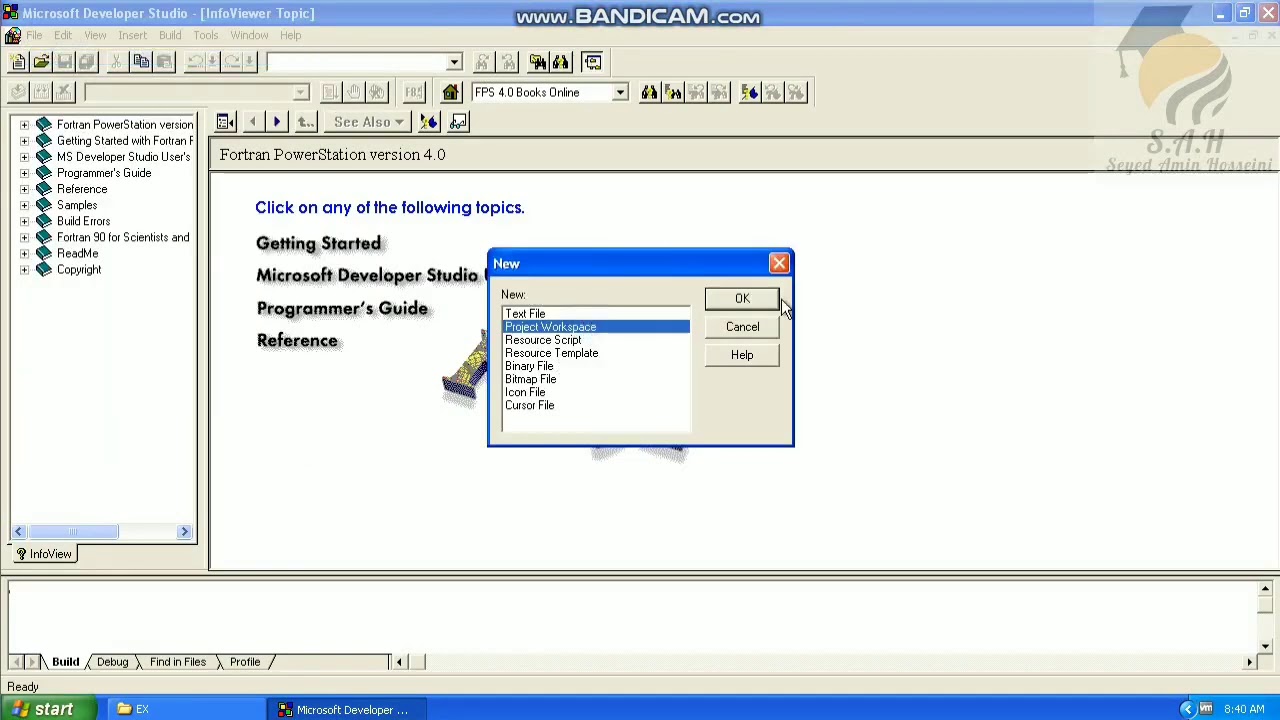1280x720 pixels.
Task: Open the File menu
Action: coord(34,35)
